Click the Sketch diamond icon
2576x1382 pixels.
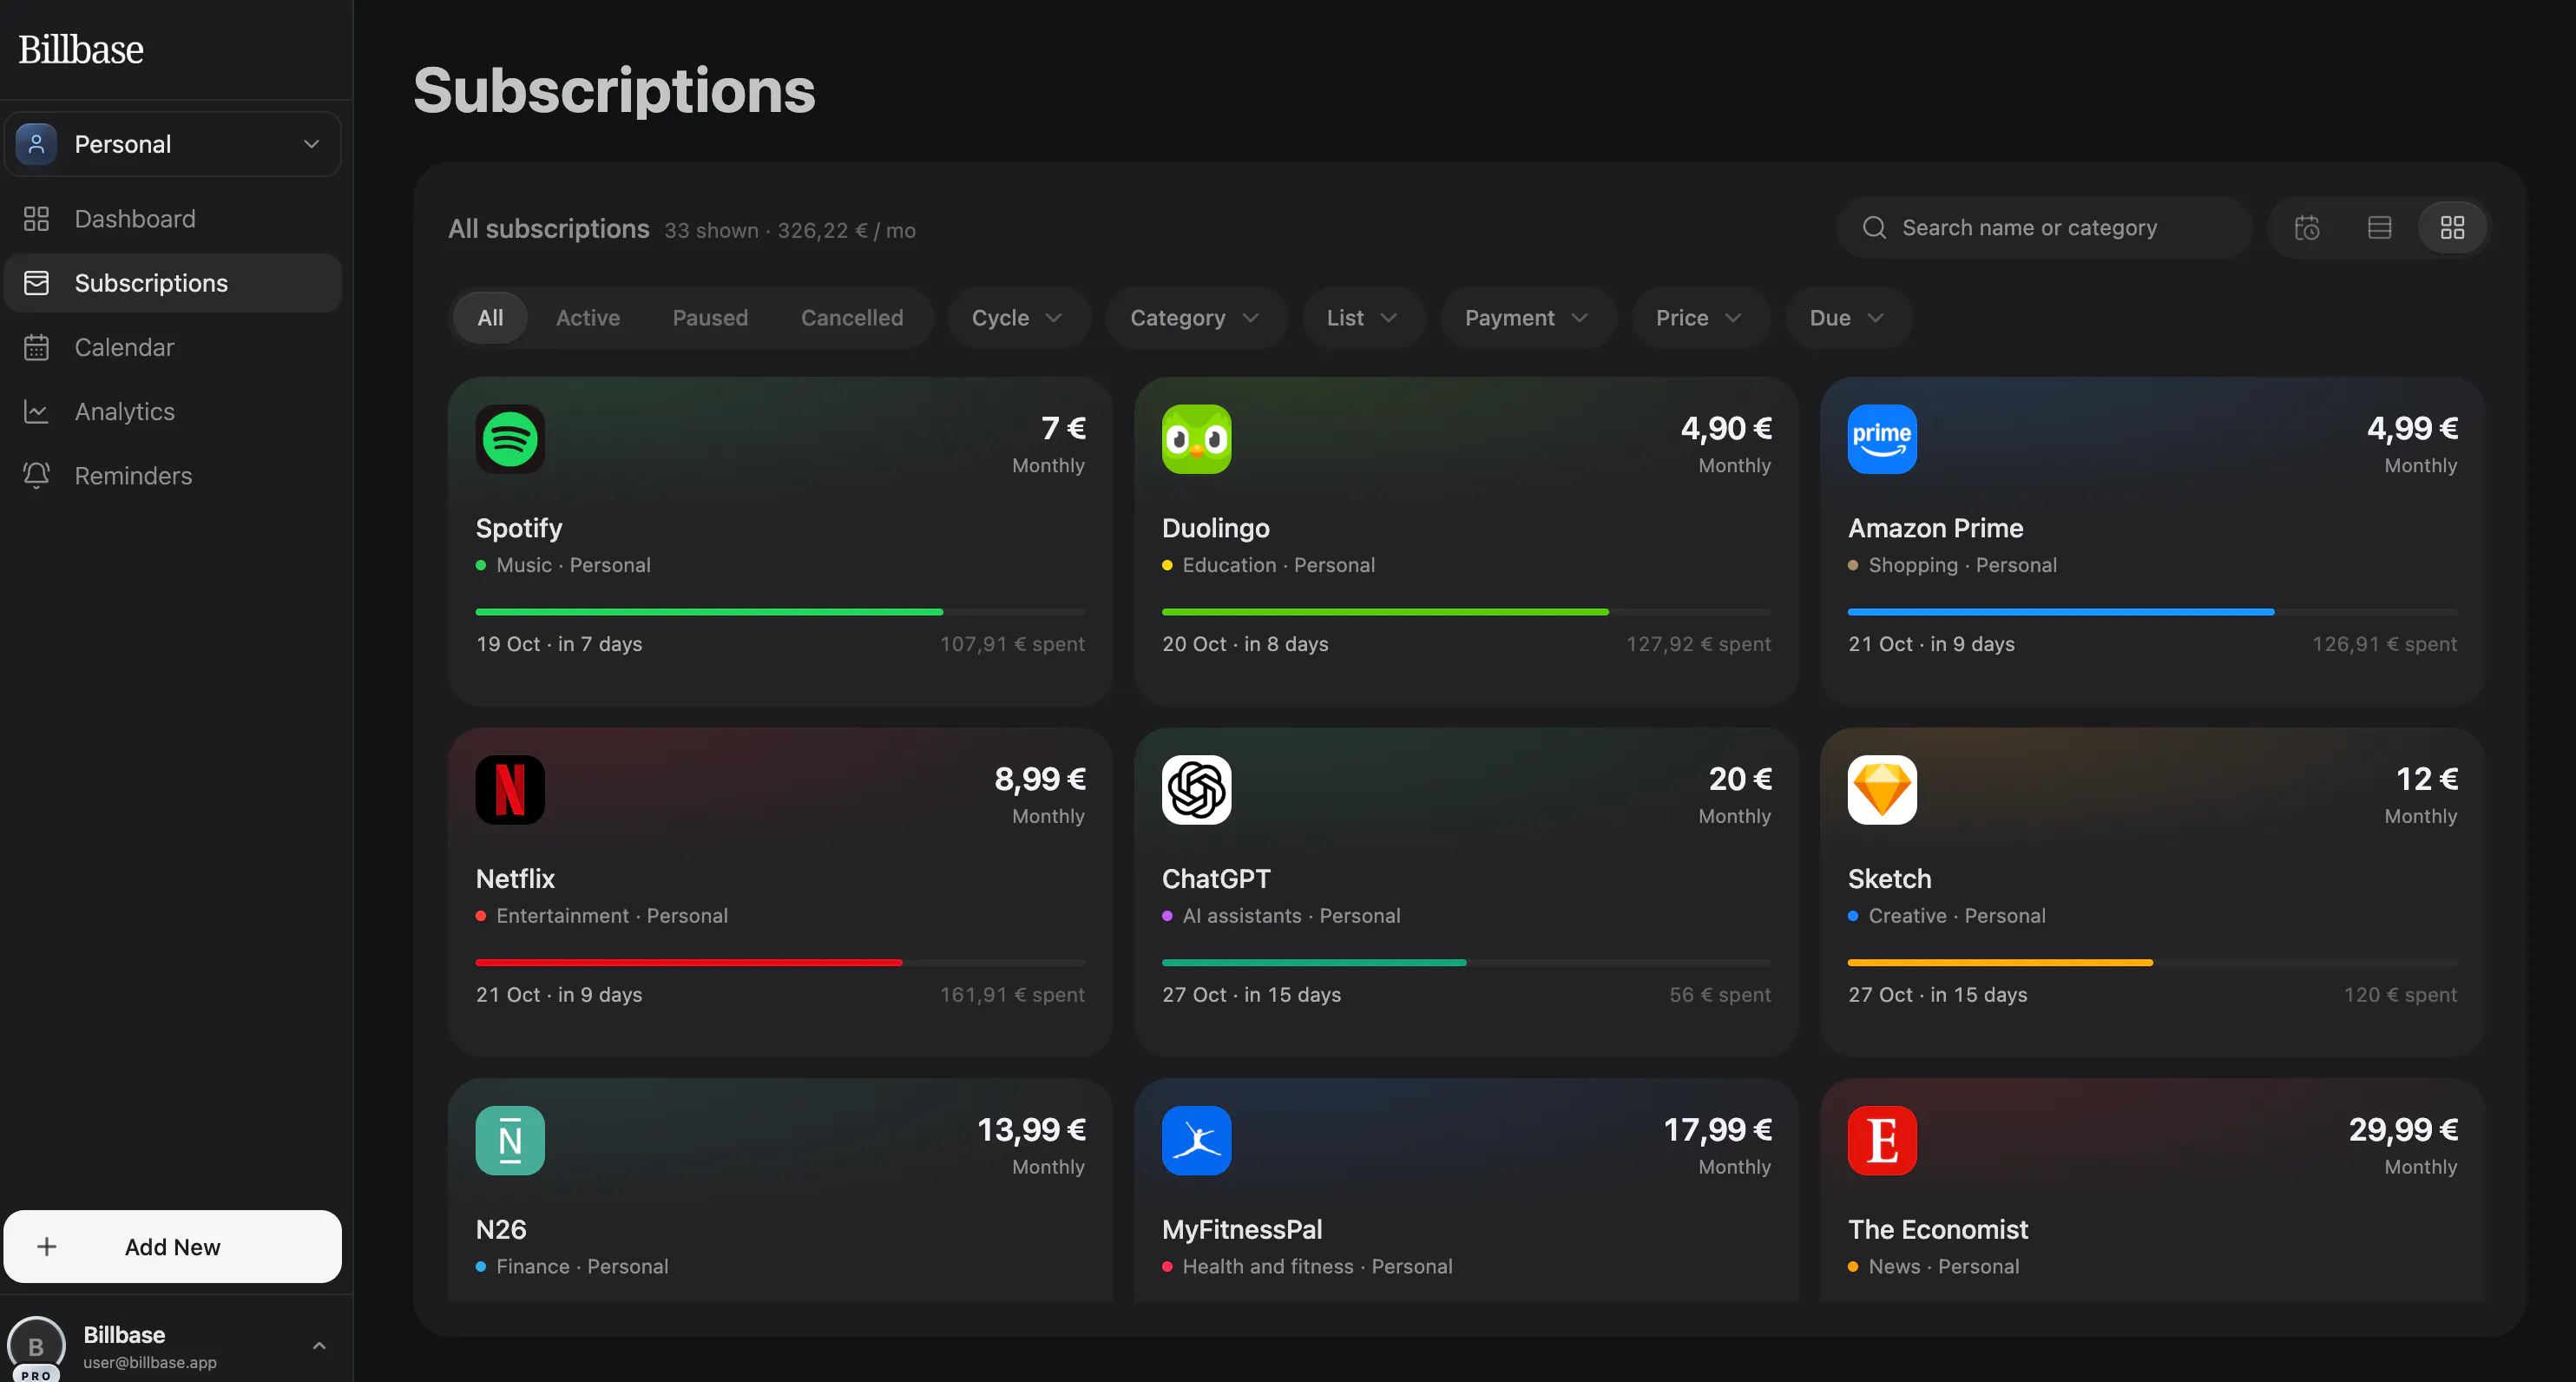tap(1882, 790)
